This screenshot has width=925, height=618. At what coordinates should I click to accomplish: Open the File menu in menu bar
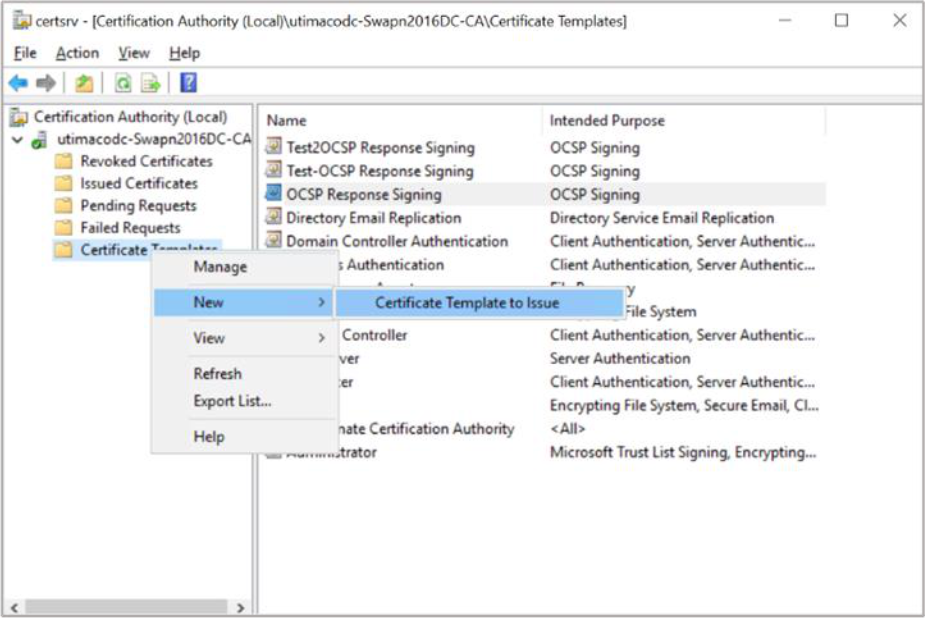[x=25, y=53]
